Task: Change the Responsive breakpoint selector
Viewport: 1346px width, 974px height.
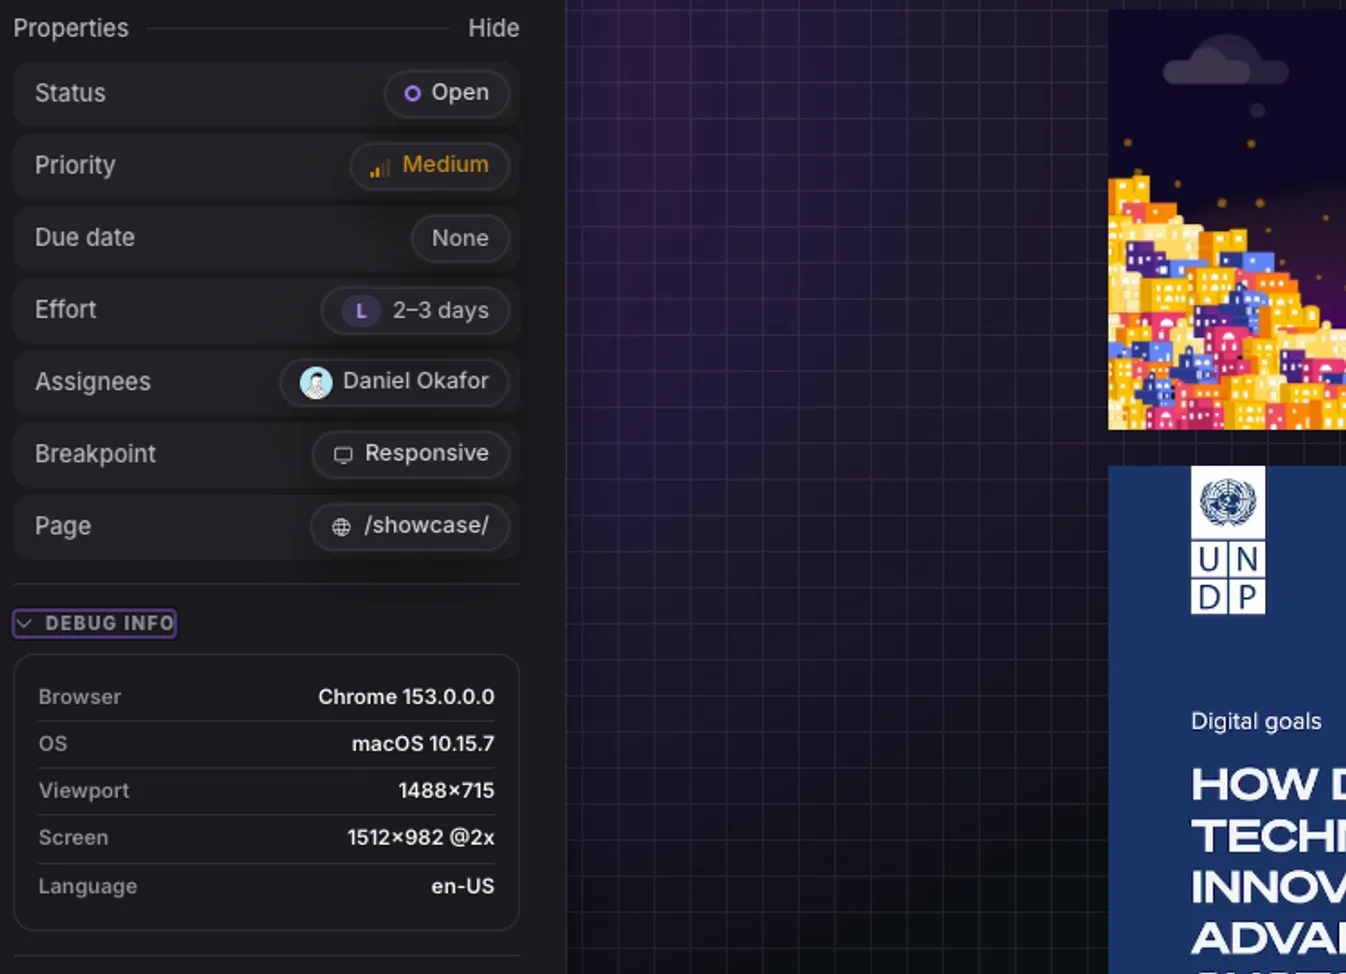Action: point(411,454)
